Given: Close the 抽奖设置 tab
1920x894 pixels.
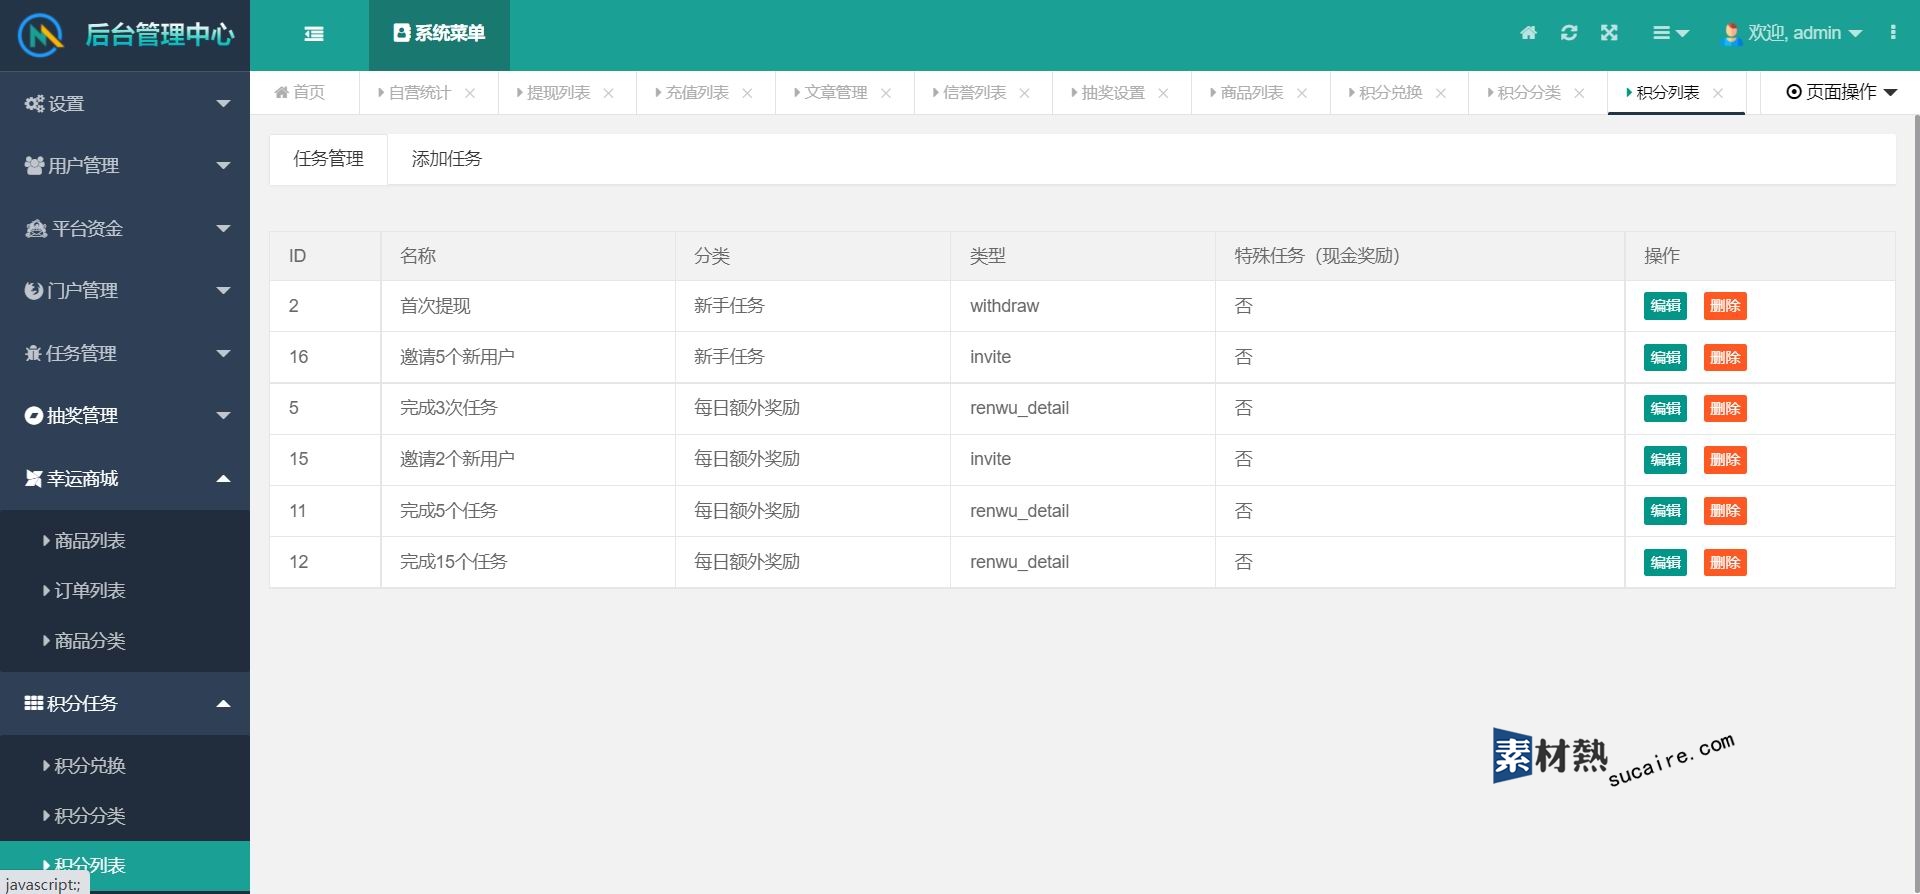Looking at the screenshot, I should click(1164, 93).
